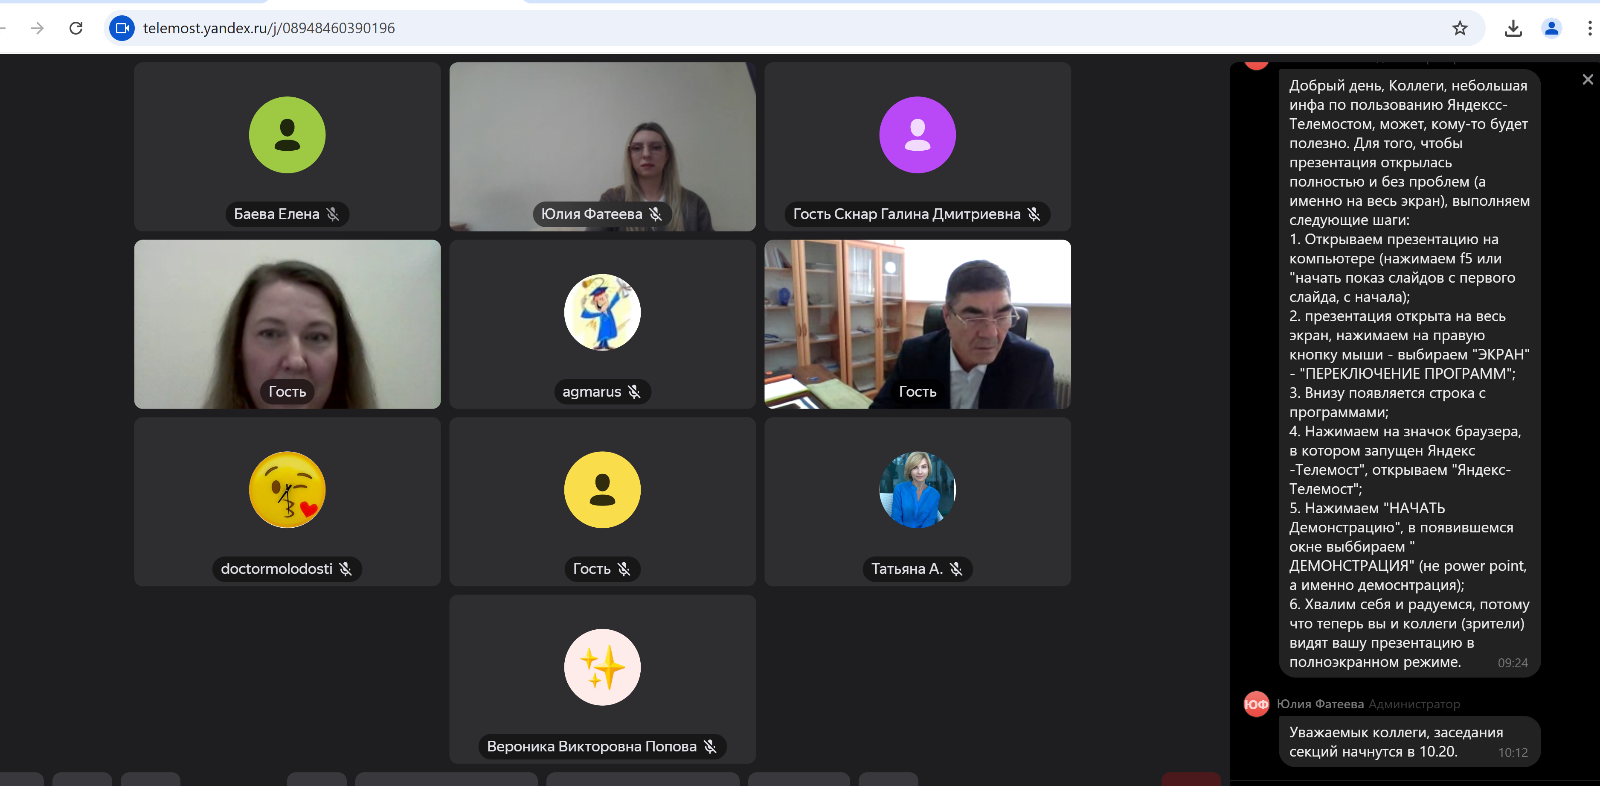Click the red end-call button at bottom
Viewport: 1600px width, 786px height.
[1191, 779]
